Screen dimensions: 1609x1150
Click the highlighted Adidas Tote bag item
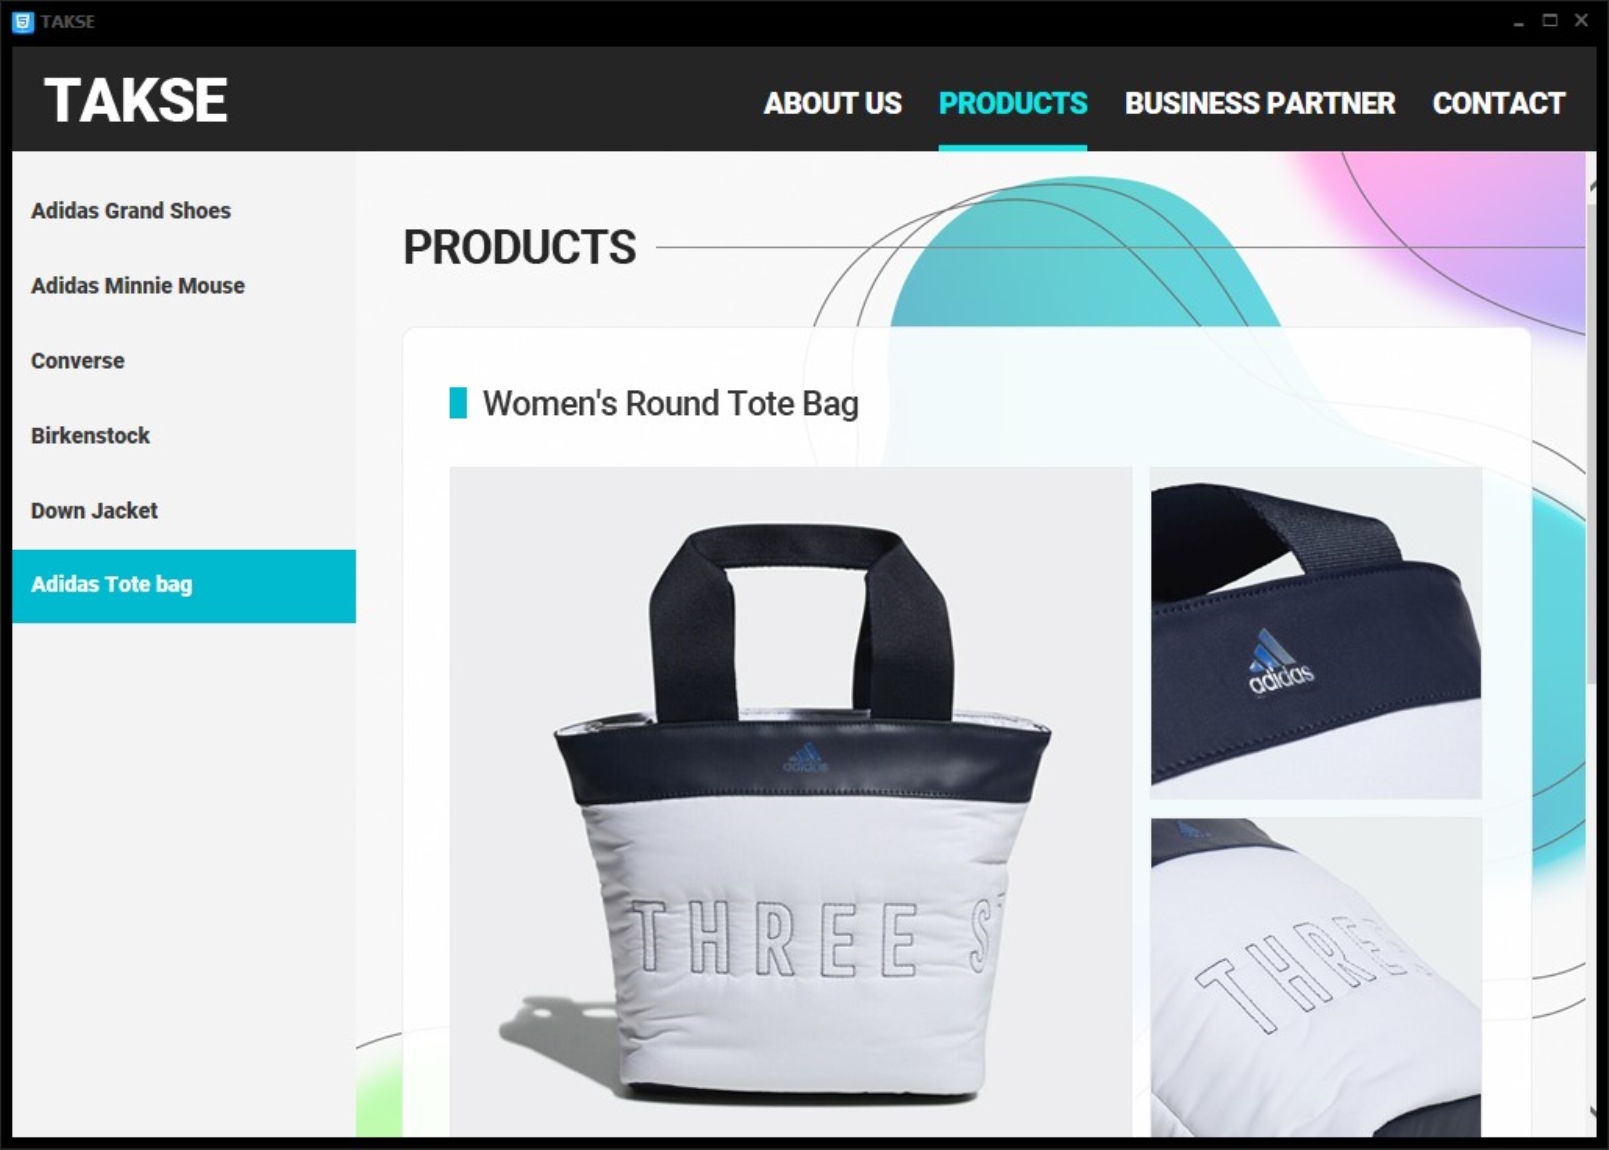(184, 586)
